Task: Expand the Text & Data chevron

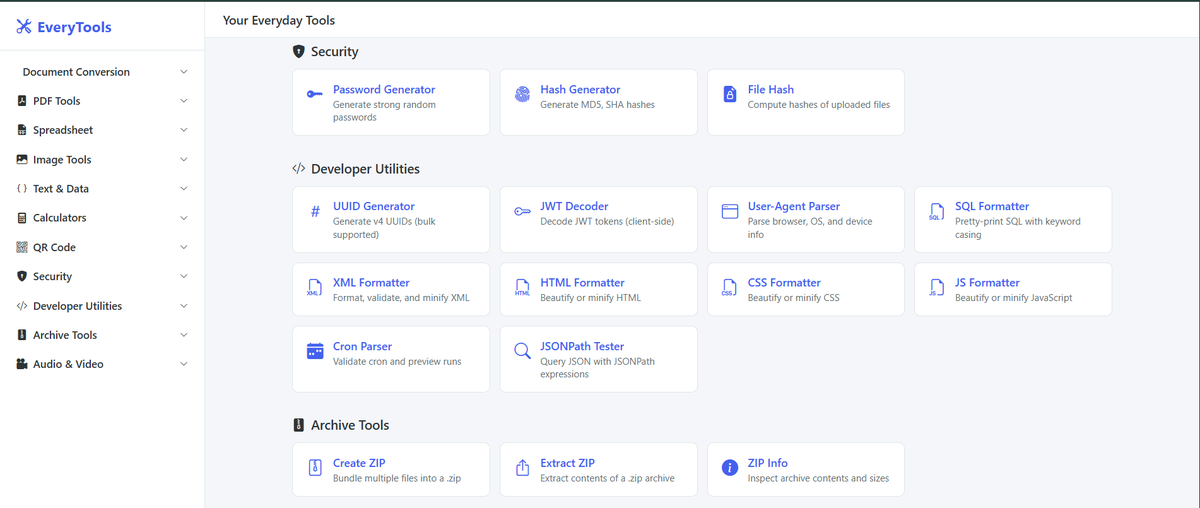Action: coord(184,188)
